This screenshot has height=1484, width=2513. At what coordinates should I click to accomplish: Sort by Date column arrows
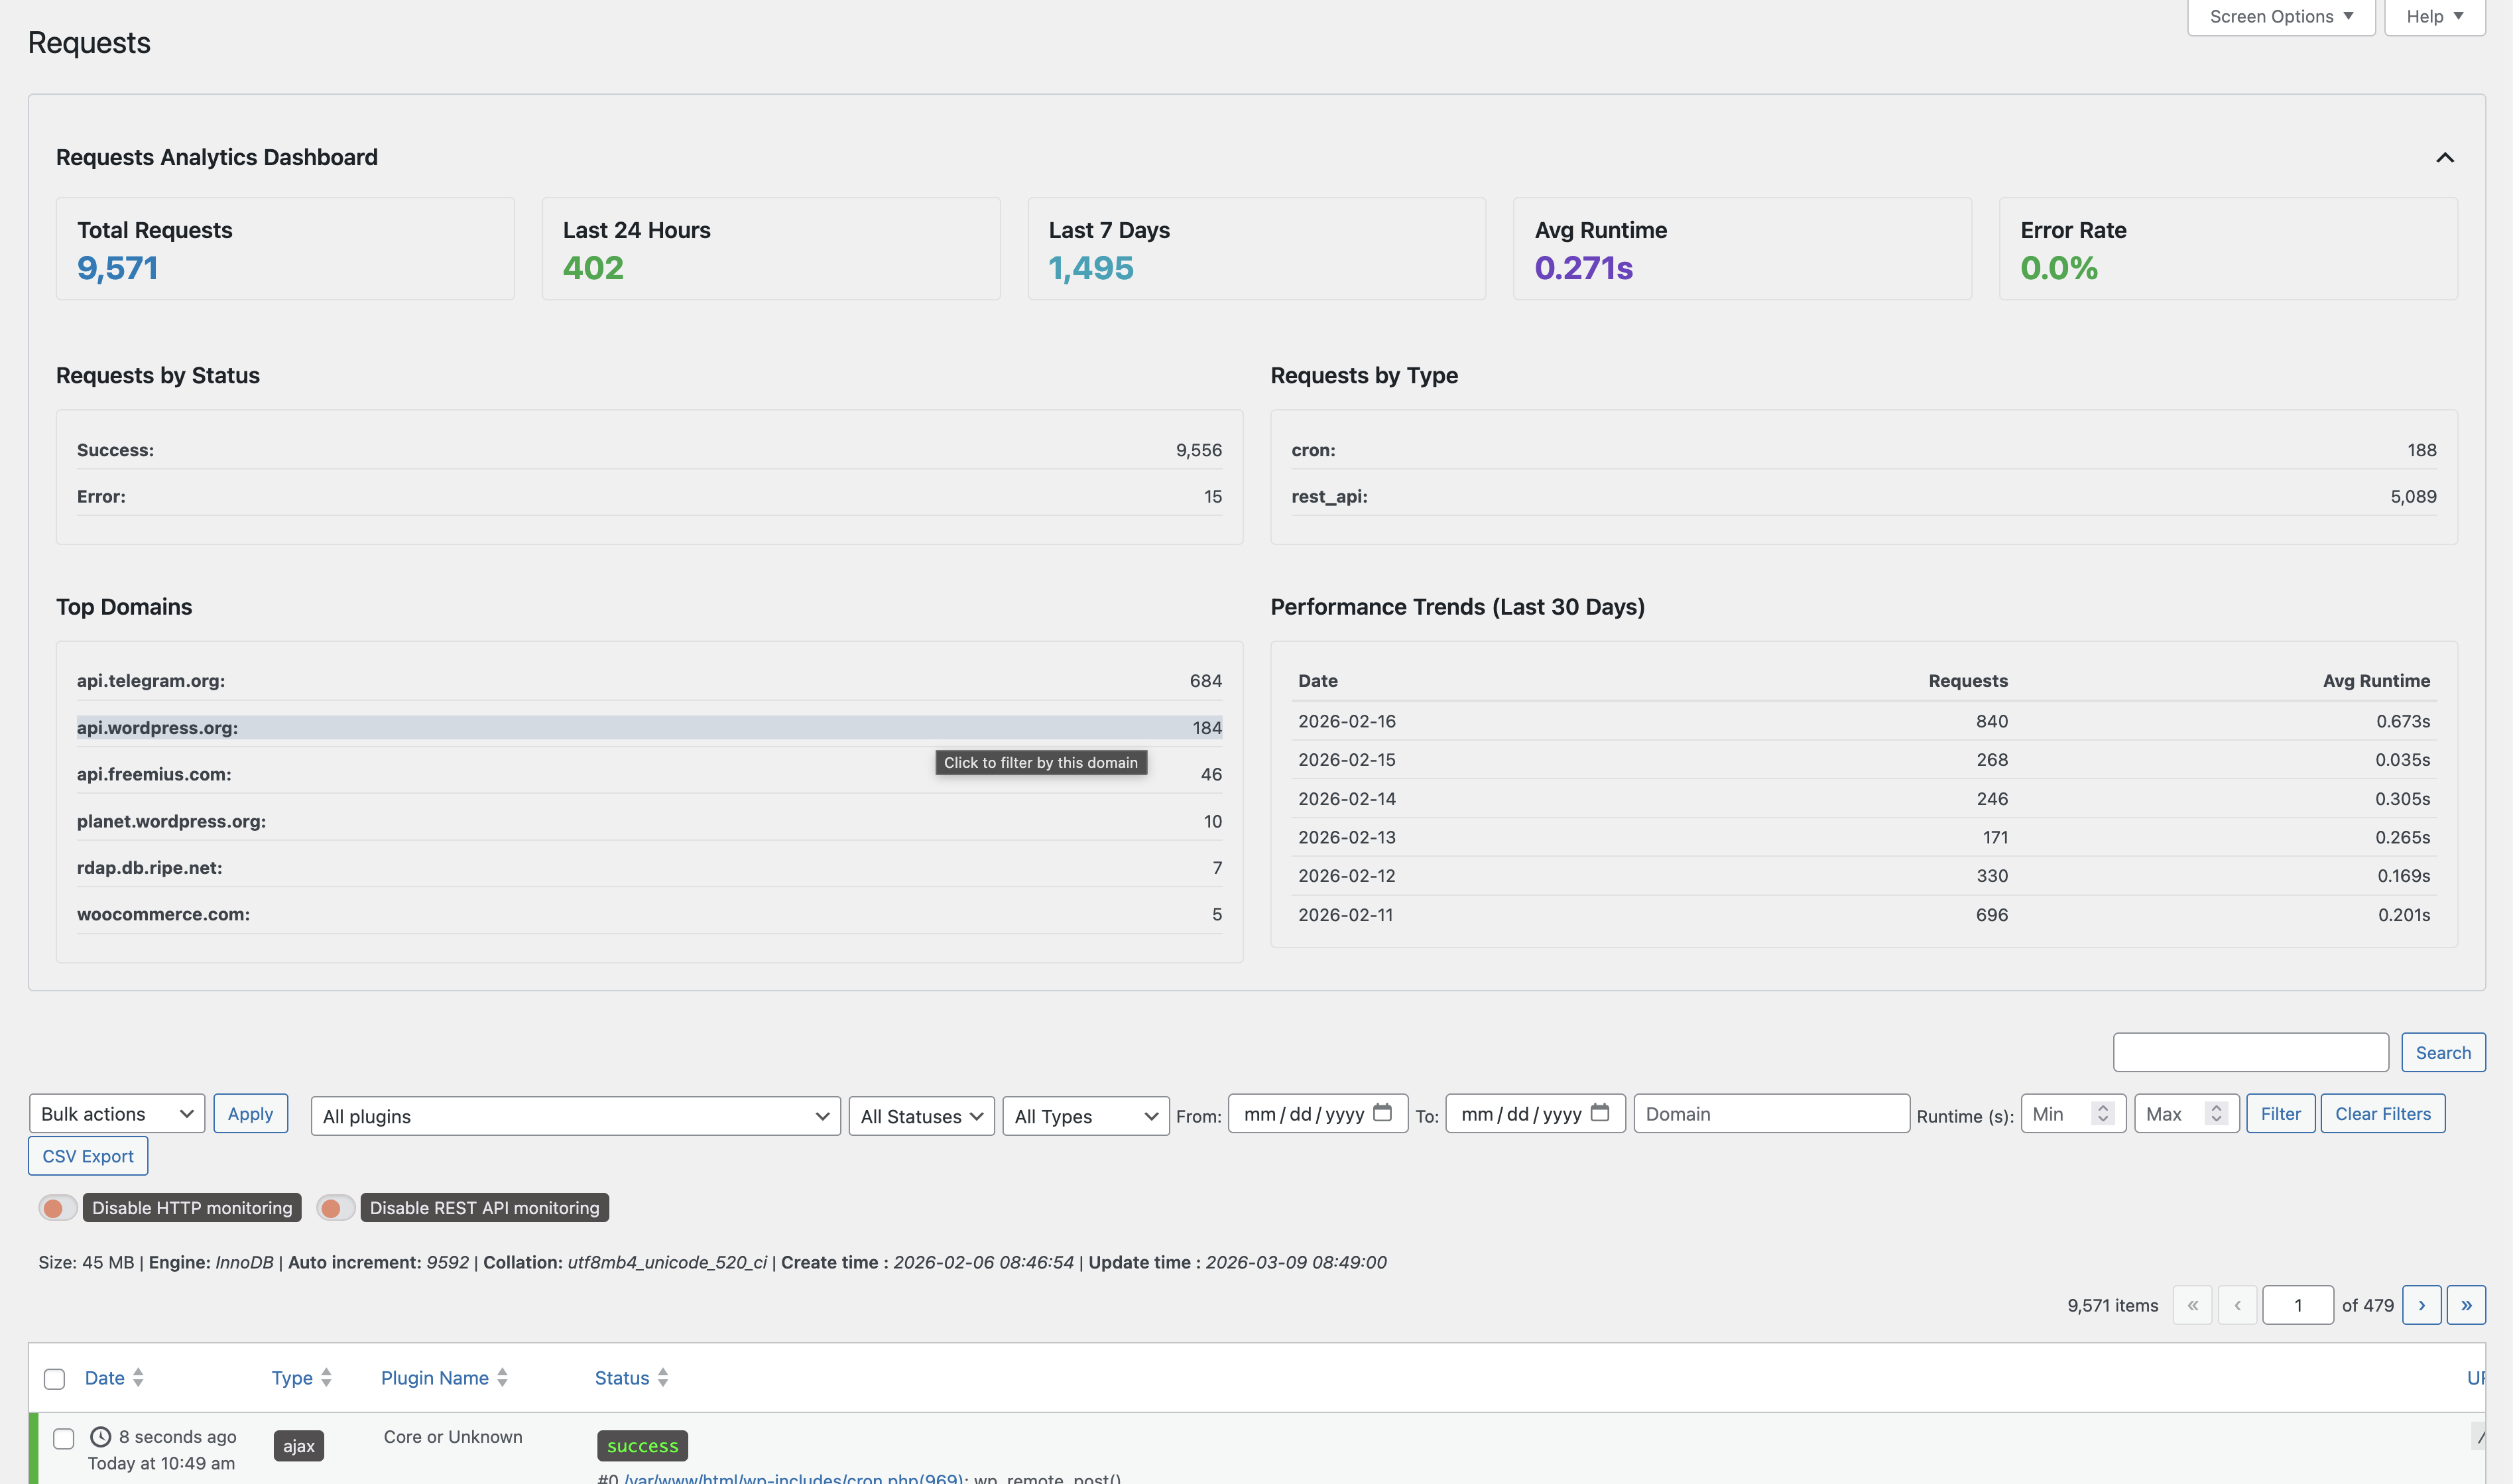[138, 1378]
